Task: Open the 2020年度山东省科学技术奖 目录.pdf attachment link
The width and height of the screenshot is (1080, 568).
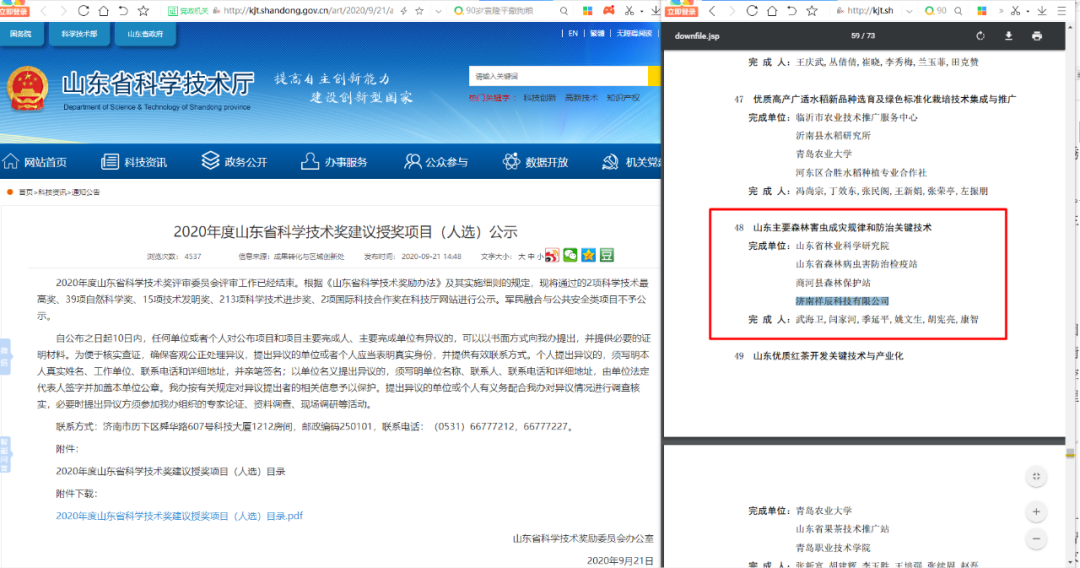Action: pos(179,516)
